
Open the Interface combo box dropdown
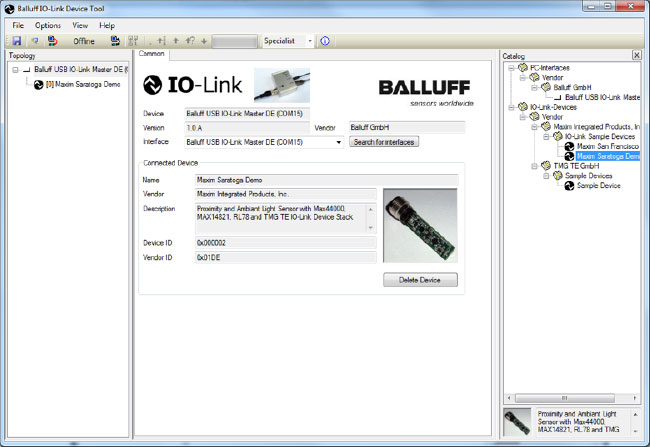tap(339, 142)
